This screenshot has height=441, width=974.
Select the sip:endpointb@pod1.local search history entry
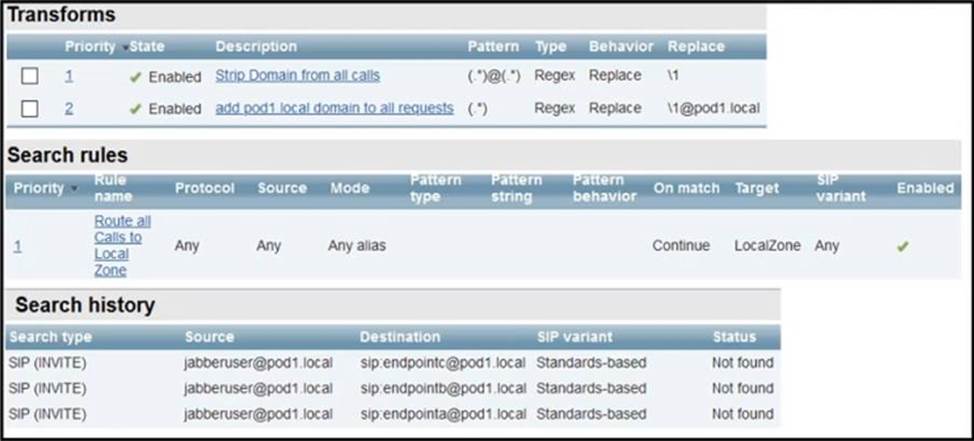(x=442, y=388)
